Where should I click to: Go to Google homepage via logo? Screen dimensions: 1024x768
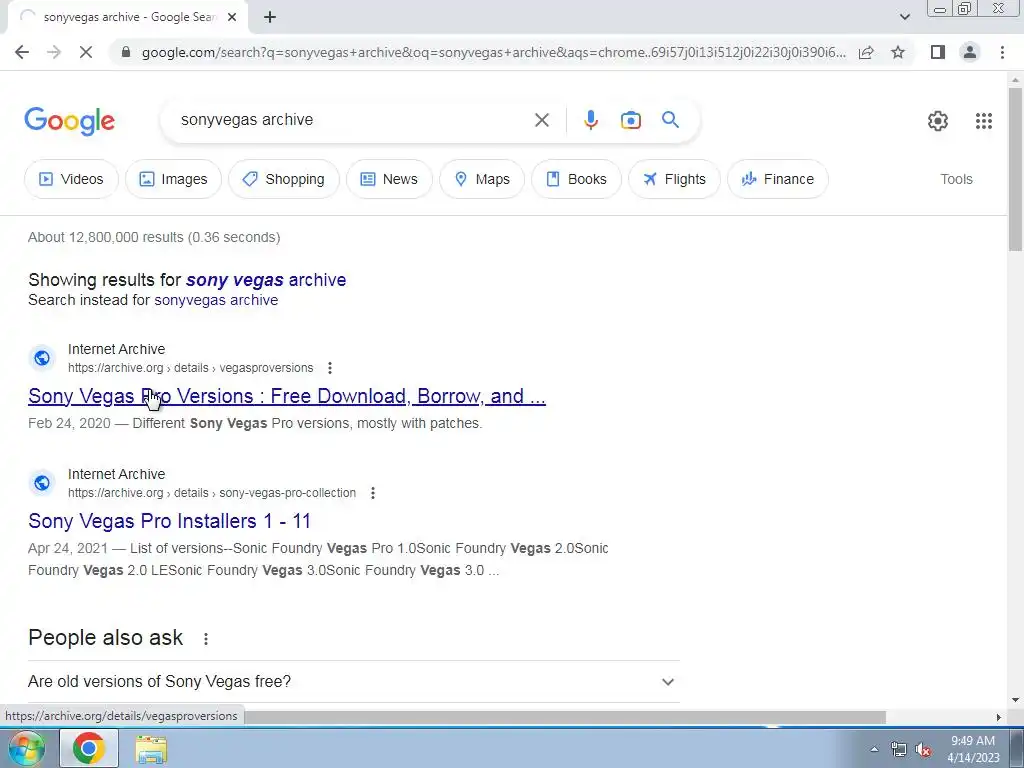69,121
